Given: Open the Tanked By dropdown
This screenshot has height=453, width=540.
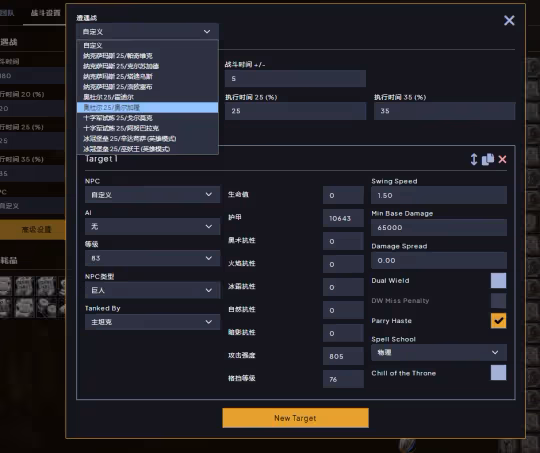Looking at the screenshot, I should [x=152, y=322].
